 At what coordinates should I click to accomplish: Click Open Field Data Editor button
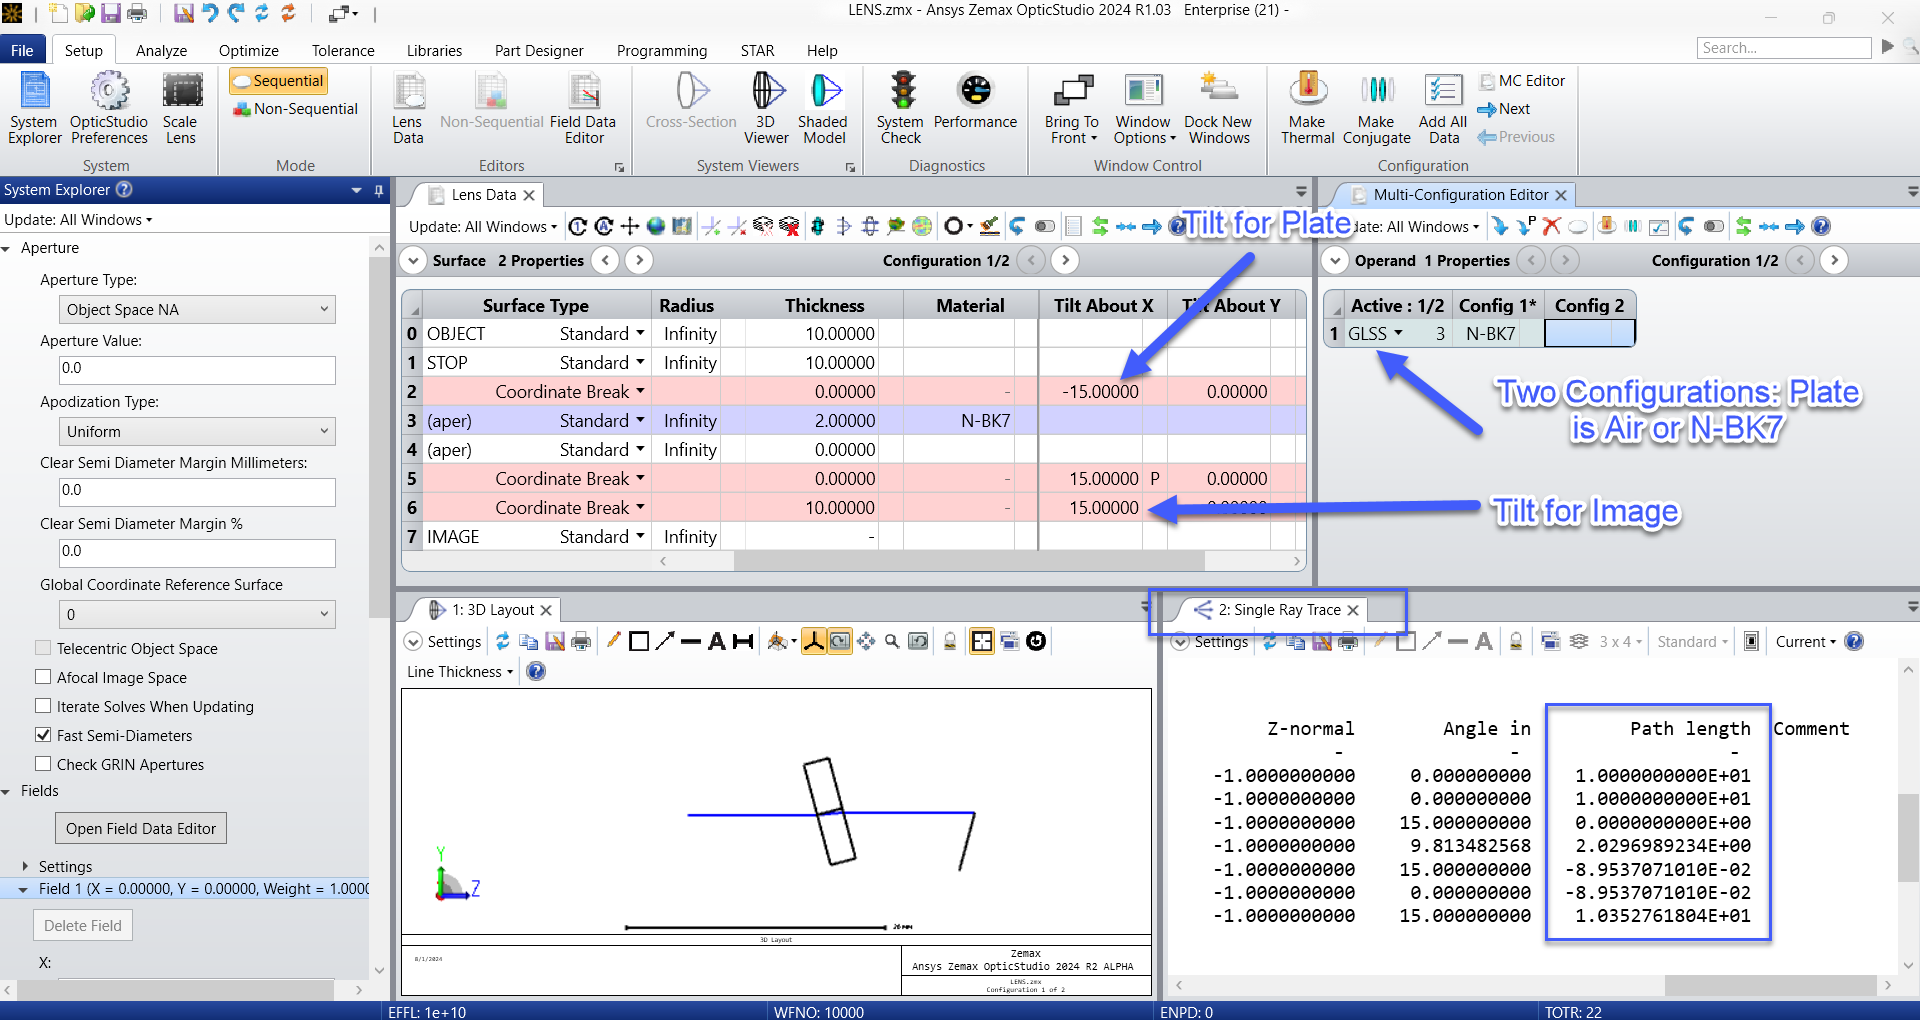(141, 828)
